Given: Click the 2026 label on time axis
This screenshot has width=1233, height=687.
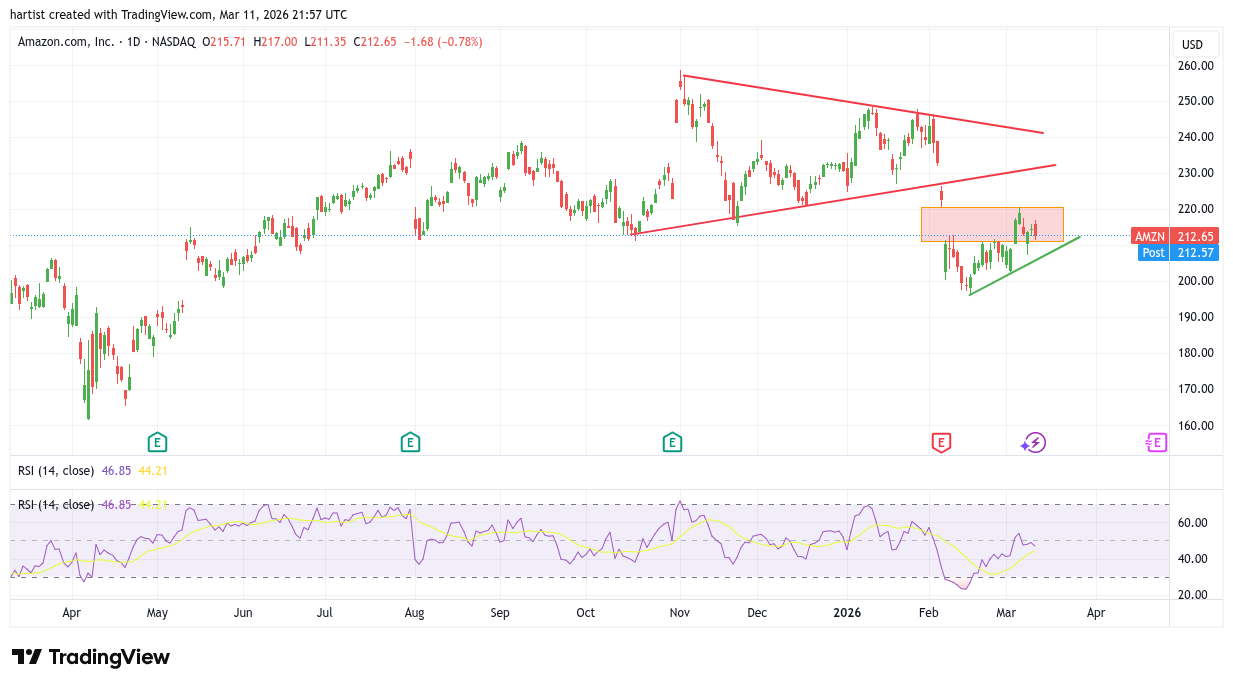Looking at the screenshot, I should pyautogui.click(x=847, y=612).
